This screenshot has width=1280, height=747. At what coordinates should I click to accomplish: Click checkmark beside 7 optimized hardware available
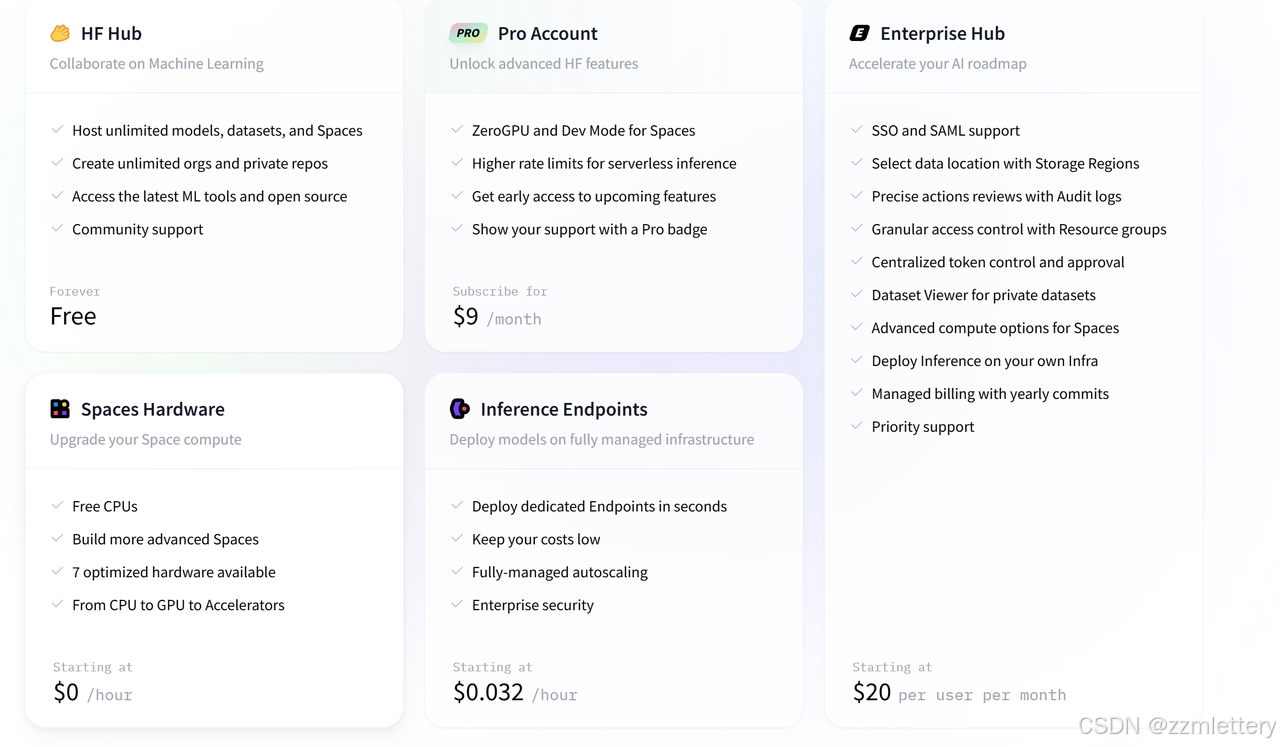pos(57,572)
